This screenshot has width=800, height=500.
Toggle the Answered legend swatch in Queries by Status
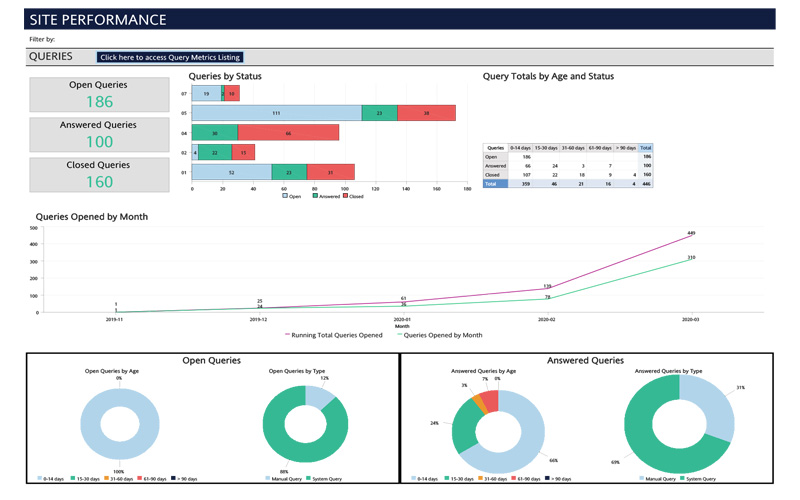pyautogui.click(x=315, y=197)
